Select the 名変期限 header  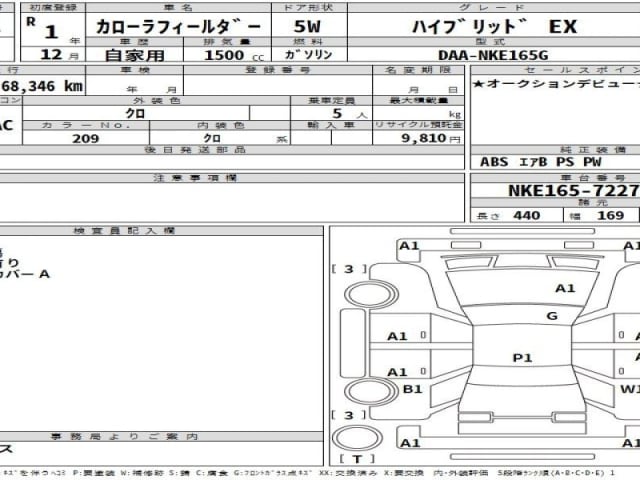pos(418,70)
